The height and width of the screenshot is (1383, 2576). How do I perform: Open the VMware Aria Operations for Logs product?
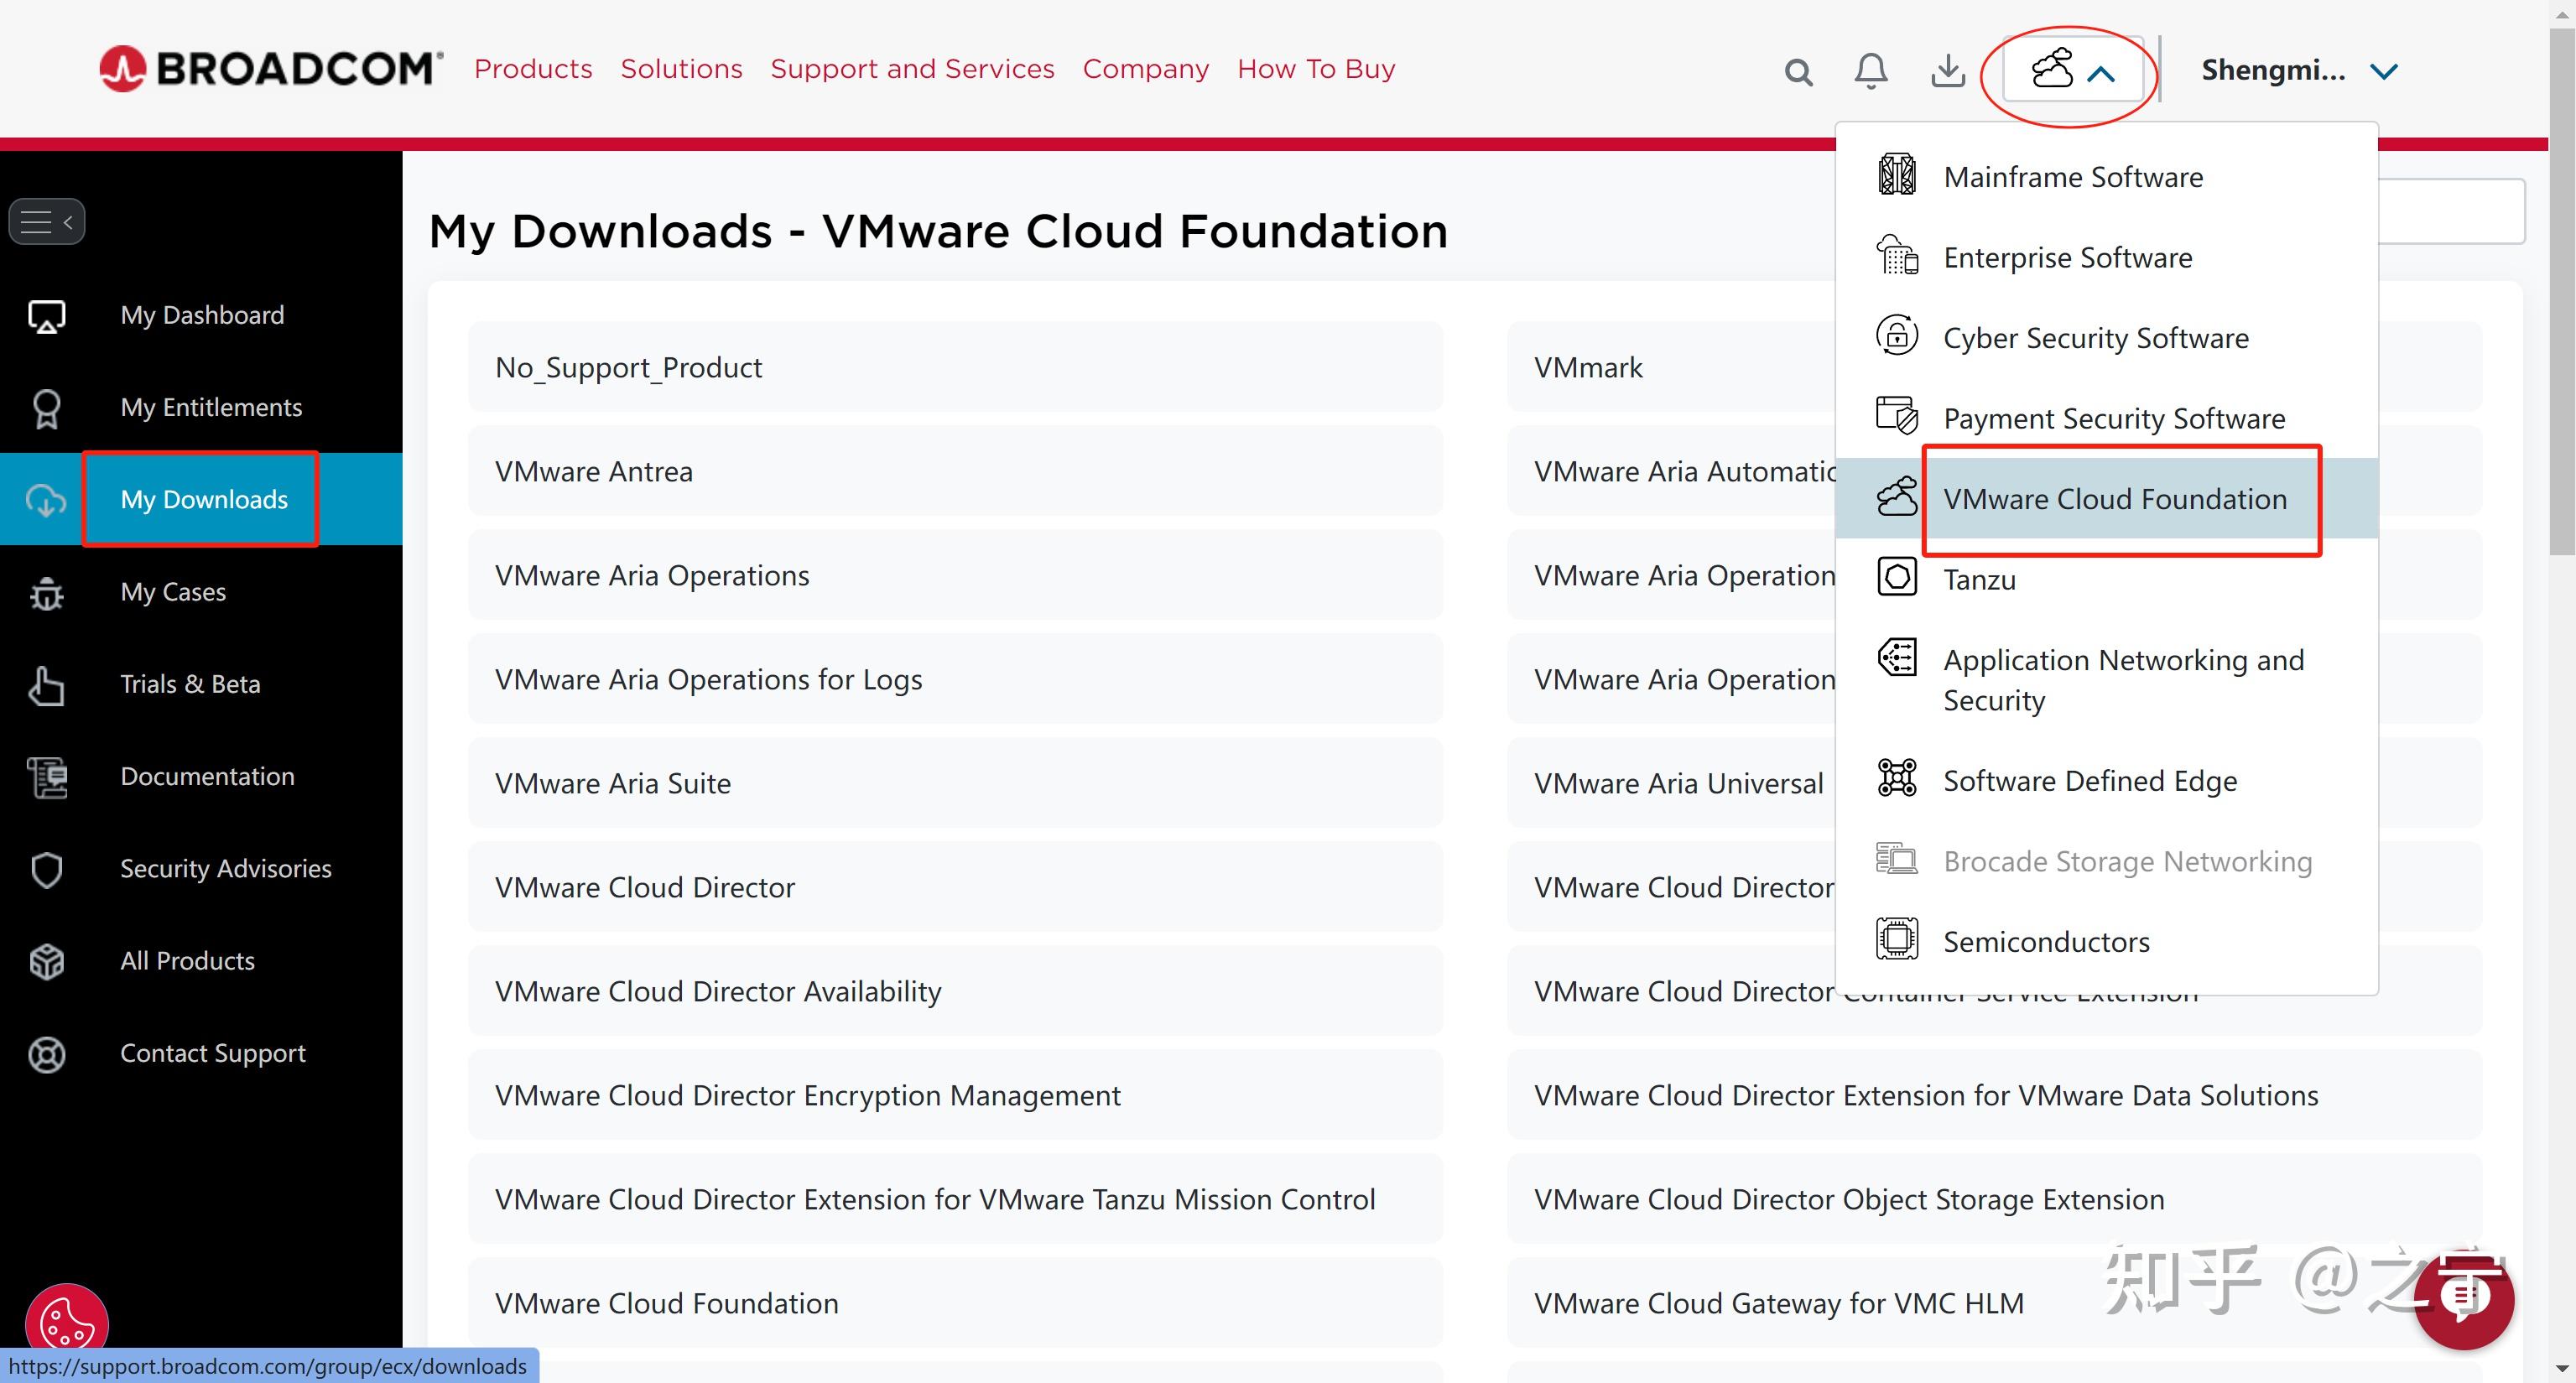point(708,680)
